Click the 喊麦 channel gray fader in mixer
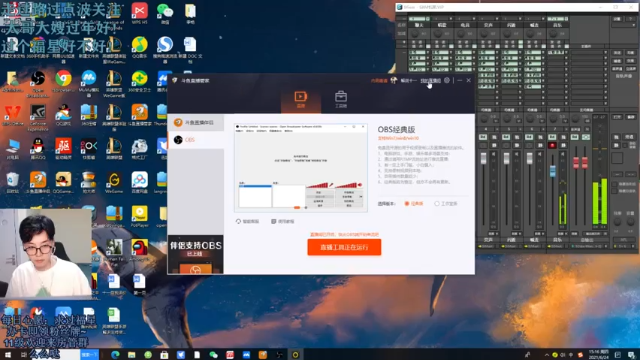The width and height of the screenshot is (640, 360). point(529,158)
